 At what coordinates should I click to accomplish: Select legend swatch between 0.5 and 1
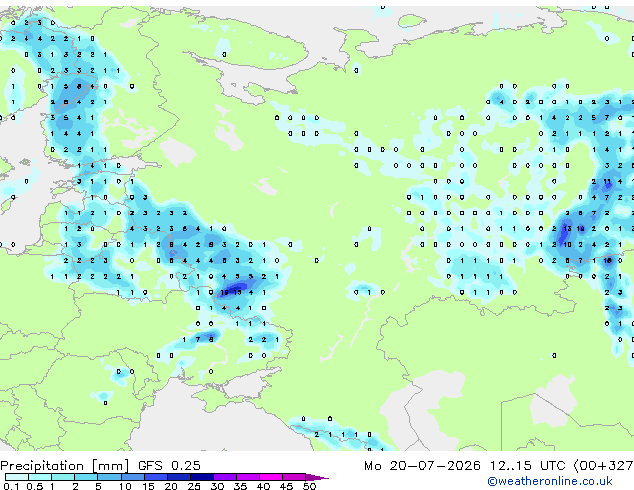40,477
